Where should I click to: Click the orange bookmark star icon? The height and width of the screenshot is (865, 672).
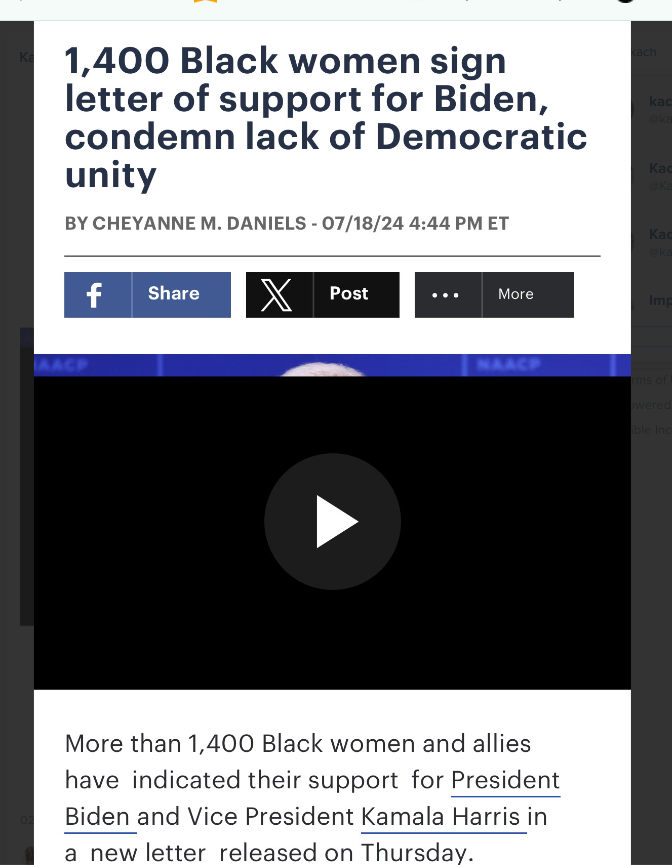205,1
